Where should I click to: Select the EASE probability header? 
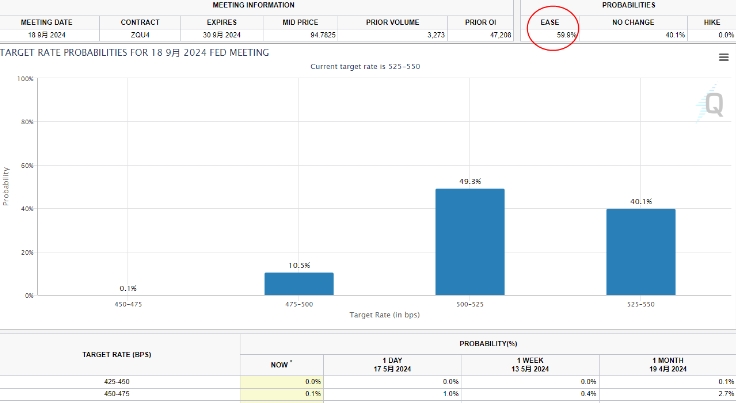550,22
